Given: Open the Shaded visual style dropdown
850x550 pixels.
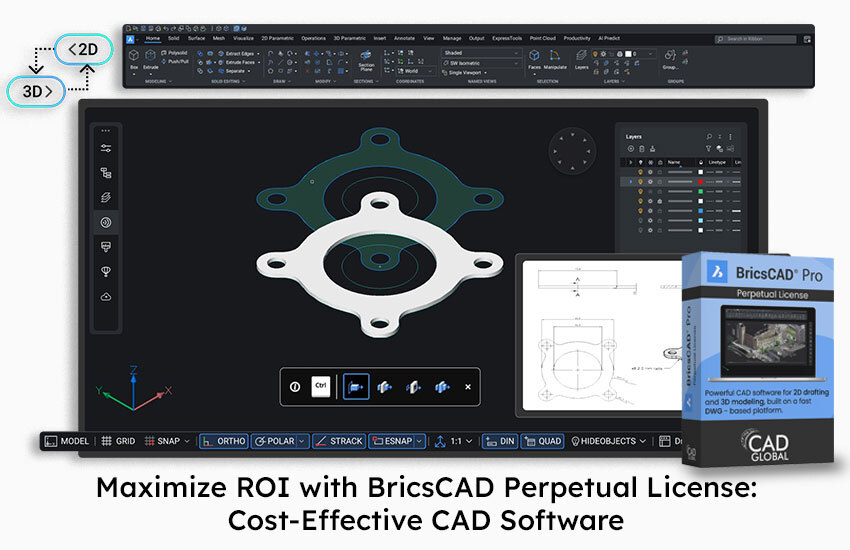Looking at the screenshot, I should [x=481, y=53].
